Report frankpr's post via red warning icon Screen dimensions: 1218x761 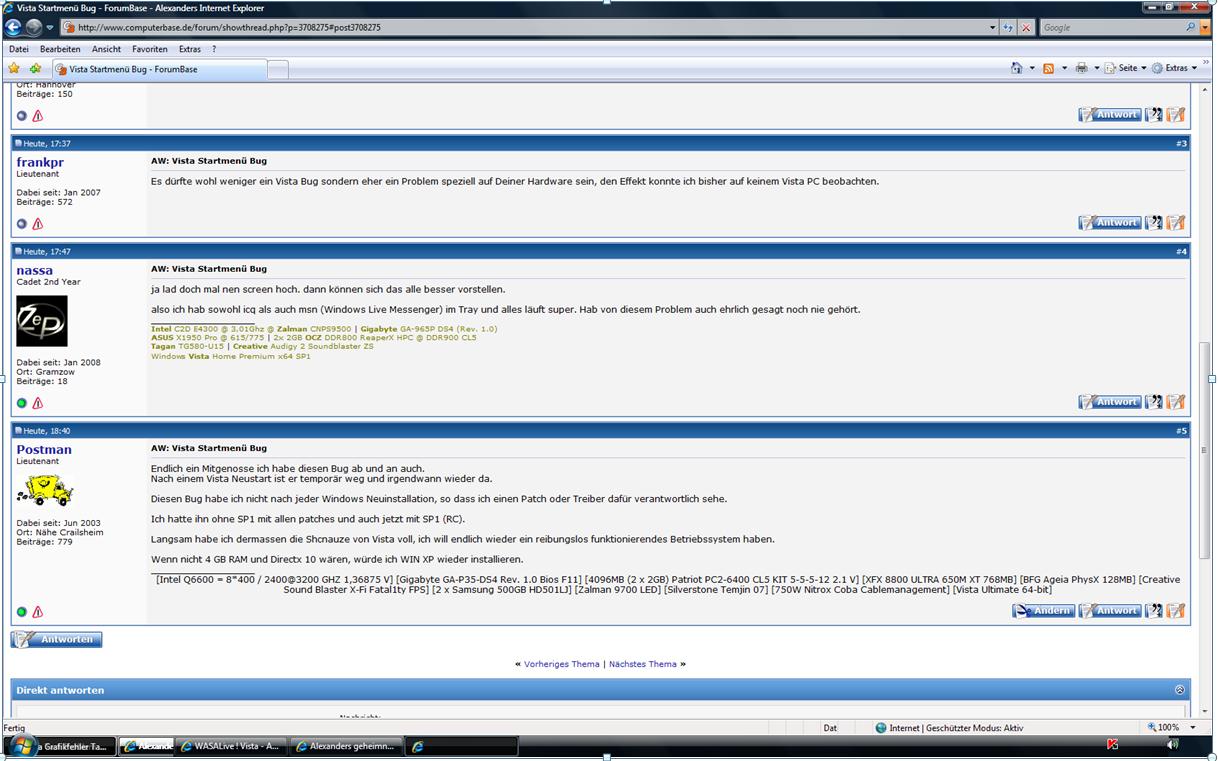coord(38,224)
